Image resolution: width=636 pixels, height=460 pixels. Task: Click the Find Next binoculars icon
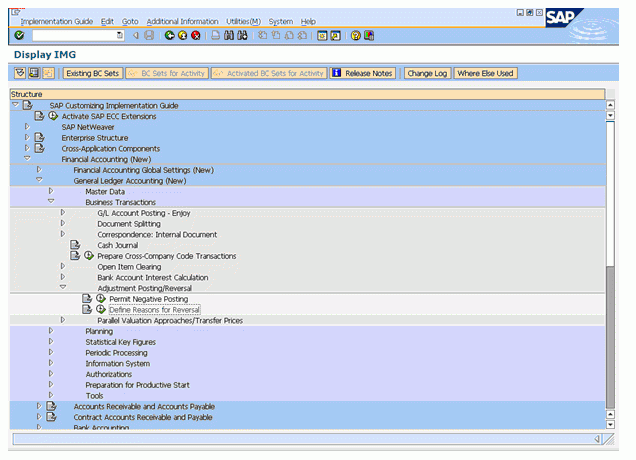click(242, 36)
